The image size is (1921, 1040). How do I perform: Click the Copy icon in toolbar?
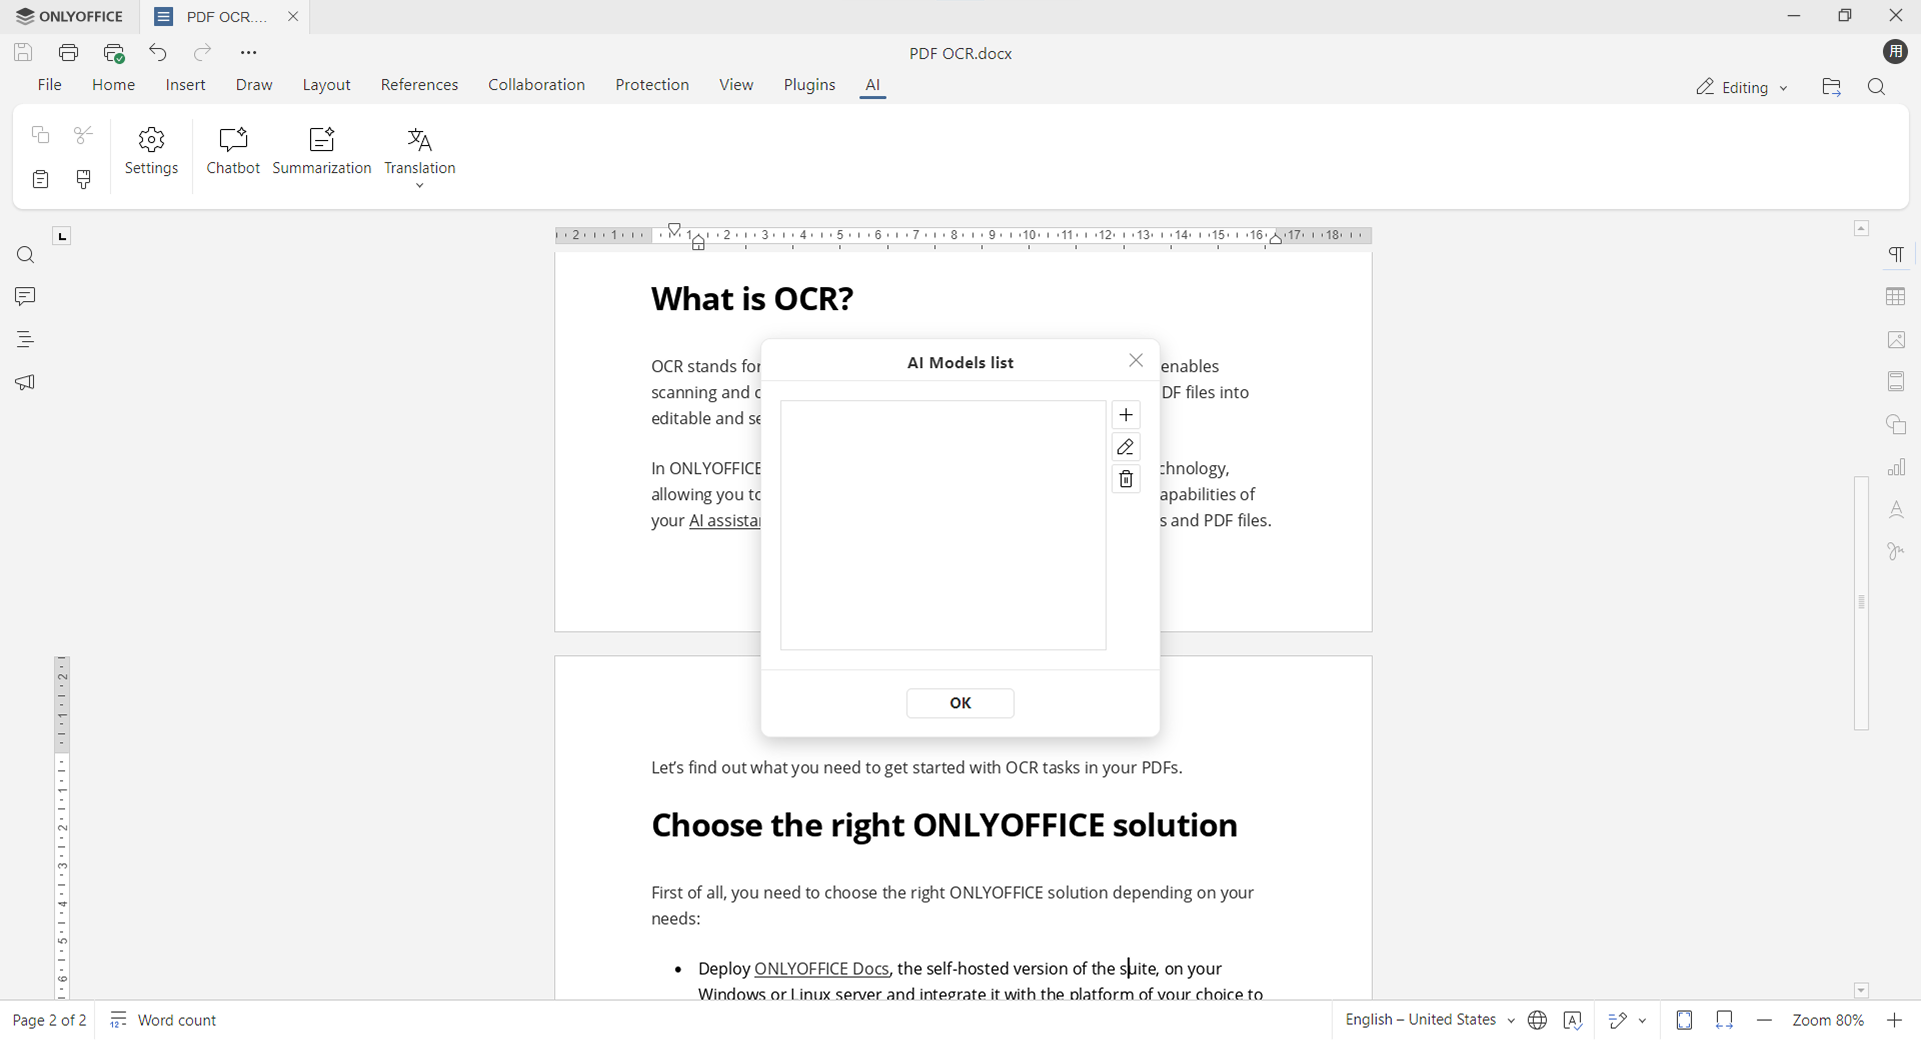click(40, 135)
